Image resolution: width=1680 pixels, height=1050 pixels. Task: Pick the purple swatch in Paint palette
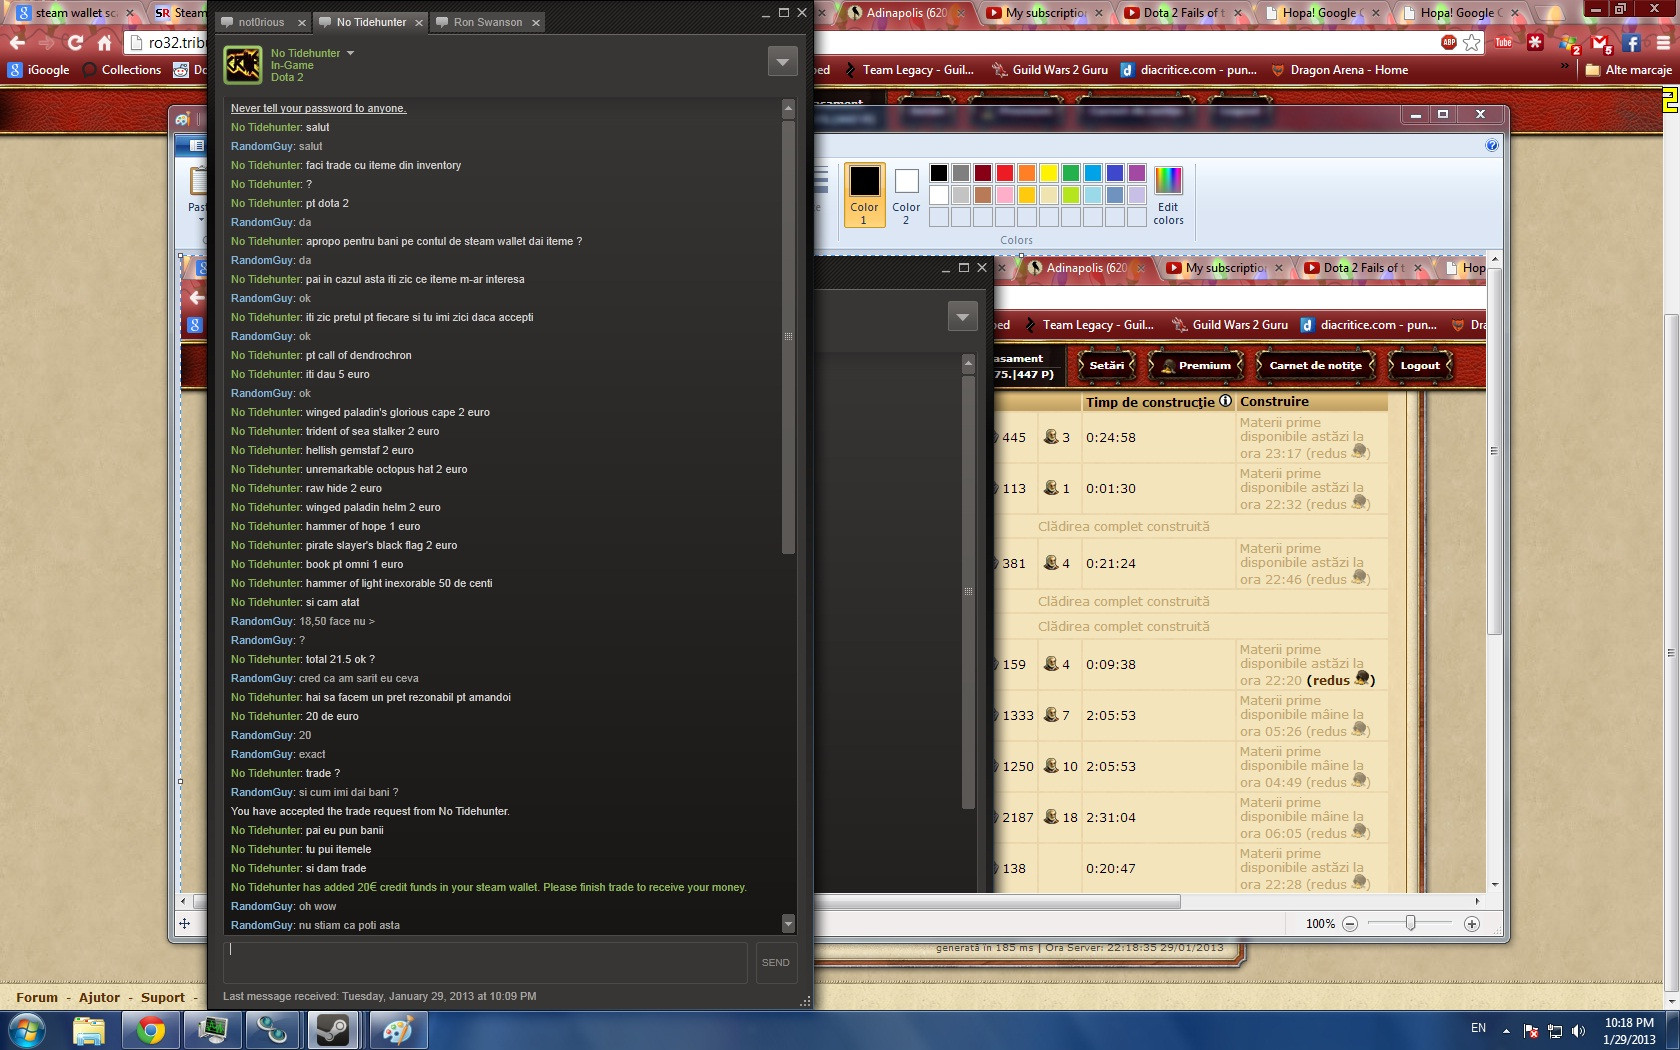[1137, 173]
